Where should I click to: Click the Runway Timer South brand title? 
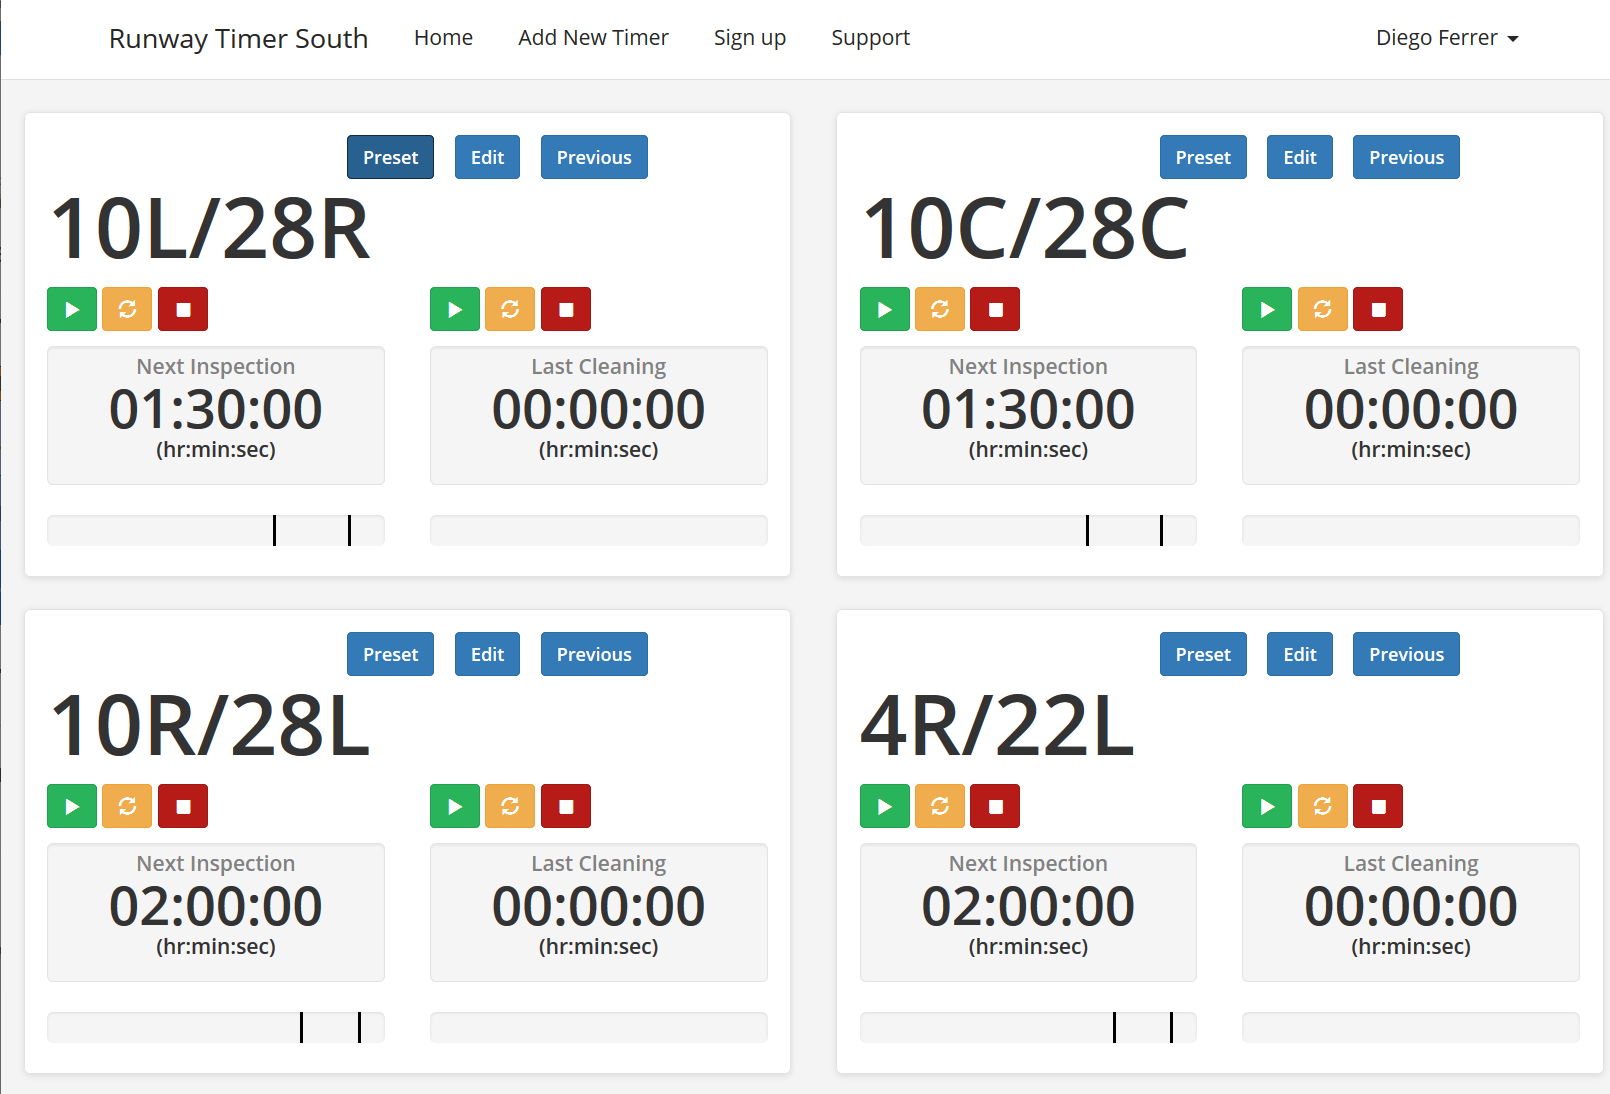[x=238, y=38]
